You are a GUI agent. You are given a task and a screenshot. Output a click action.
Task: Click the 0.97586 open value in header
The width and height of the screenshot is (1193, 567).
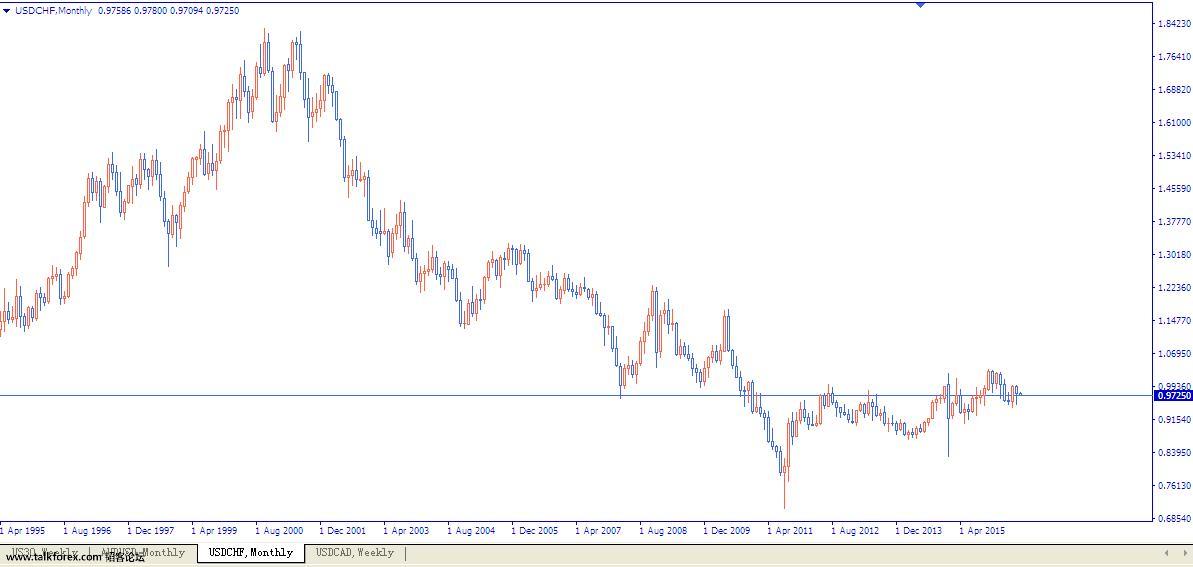(x=114, y=11)
